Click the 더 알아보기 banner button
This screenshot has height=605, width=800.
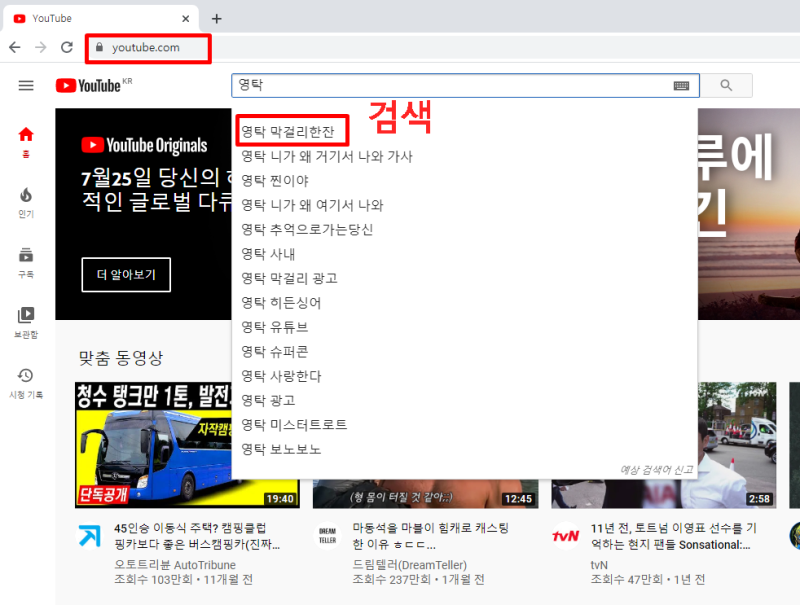(126, 275)
